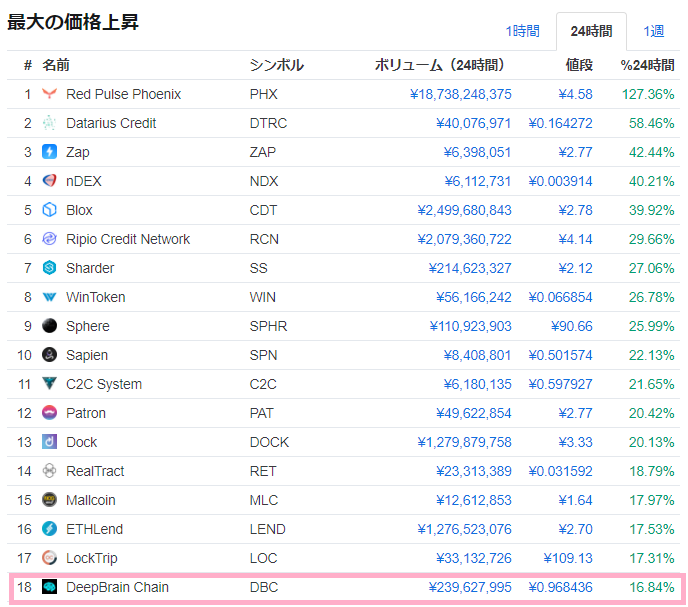This screenshot has width=688, height=607.
Task: Click the Datarius Credit coin icon
Action: click(x=50, y=123)
